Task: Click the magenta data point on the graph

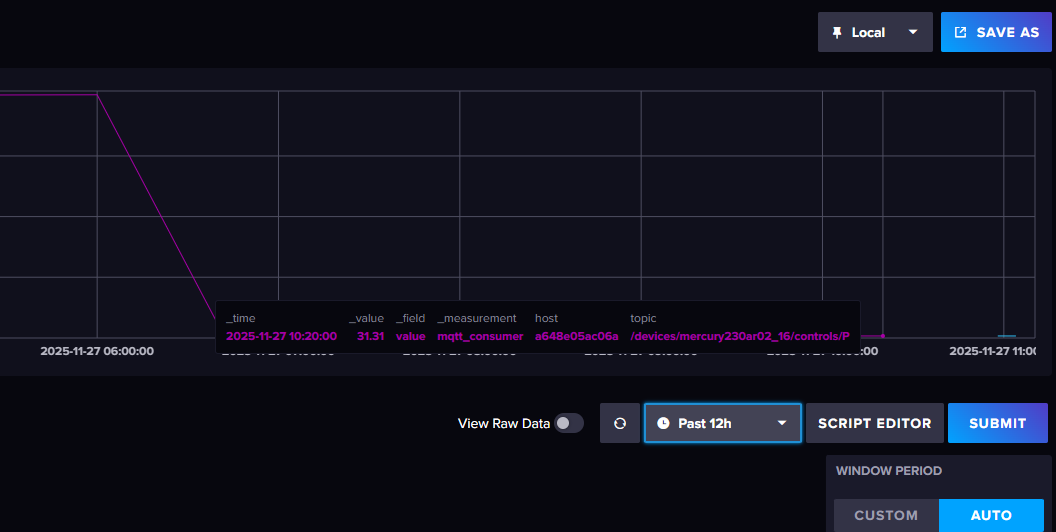Action: tap(882, 336)
